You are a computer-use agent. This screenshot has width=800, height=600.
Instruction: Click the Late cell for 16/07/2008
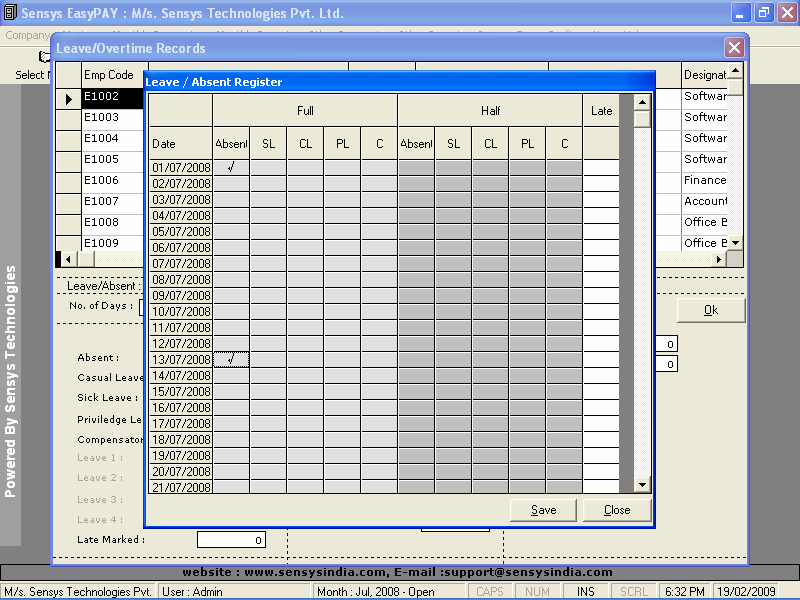601,407
